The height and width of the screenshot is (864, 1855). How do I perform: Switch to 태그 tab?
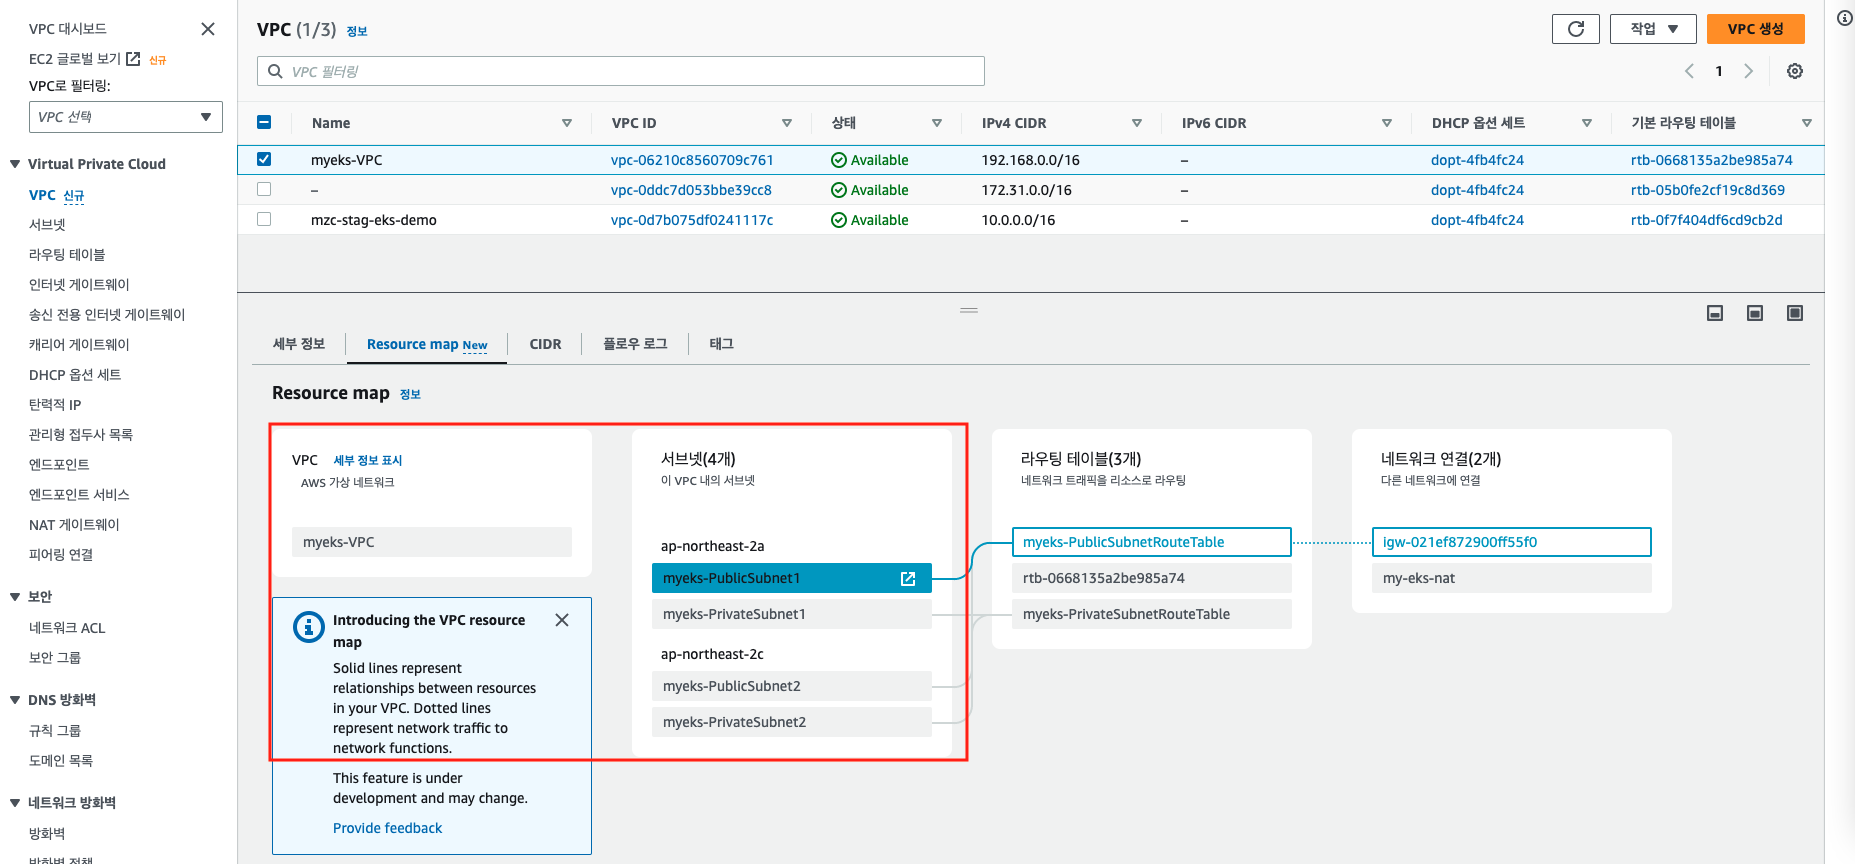pos(722,344)
